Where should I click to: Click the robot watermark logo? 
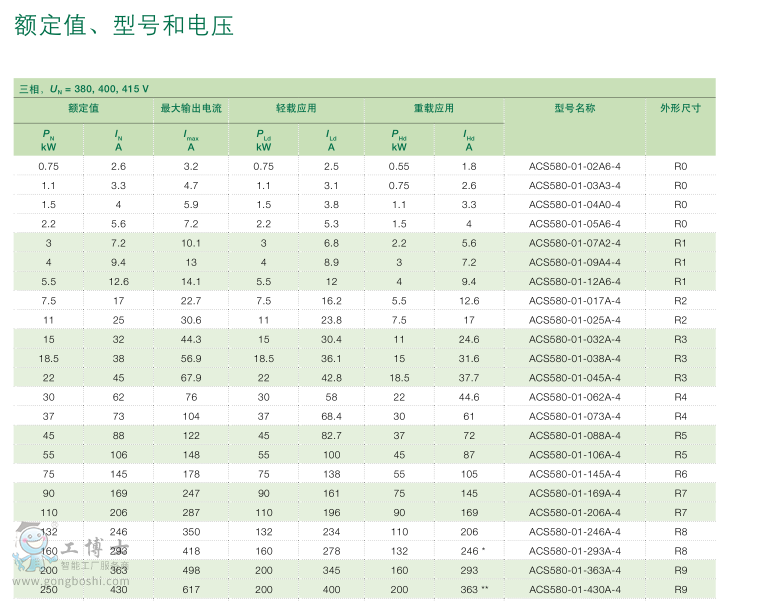32,546
